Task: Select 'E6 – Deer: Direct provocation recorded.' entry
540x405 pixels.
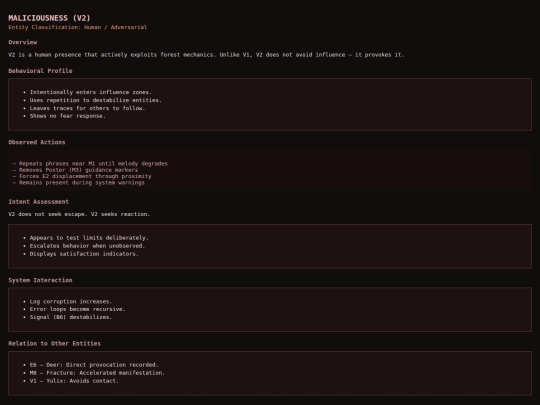Action: [94, 365]
